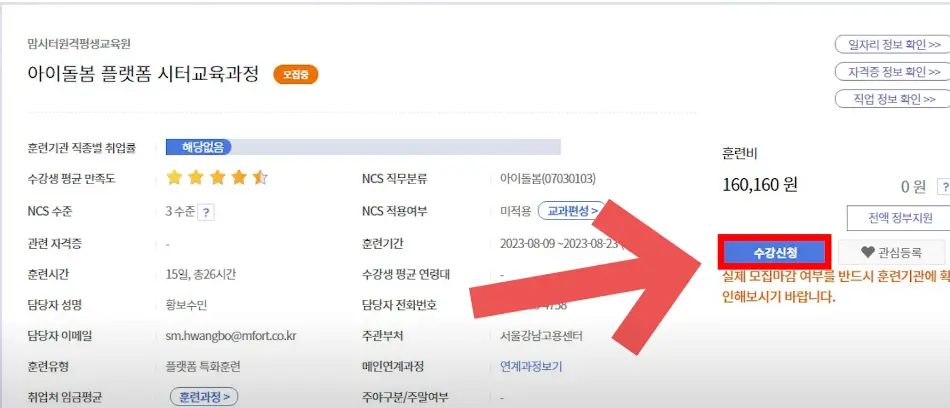Click the orange 모집중 status badge
The height and width of the screenshot is (408, 950).
click(x=296, y=75)
